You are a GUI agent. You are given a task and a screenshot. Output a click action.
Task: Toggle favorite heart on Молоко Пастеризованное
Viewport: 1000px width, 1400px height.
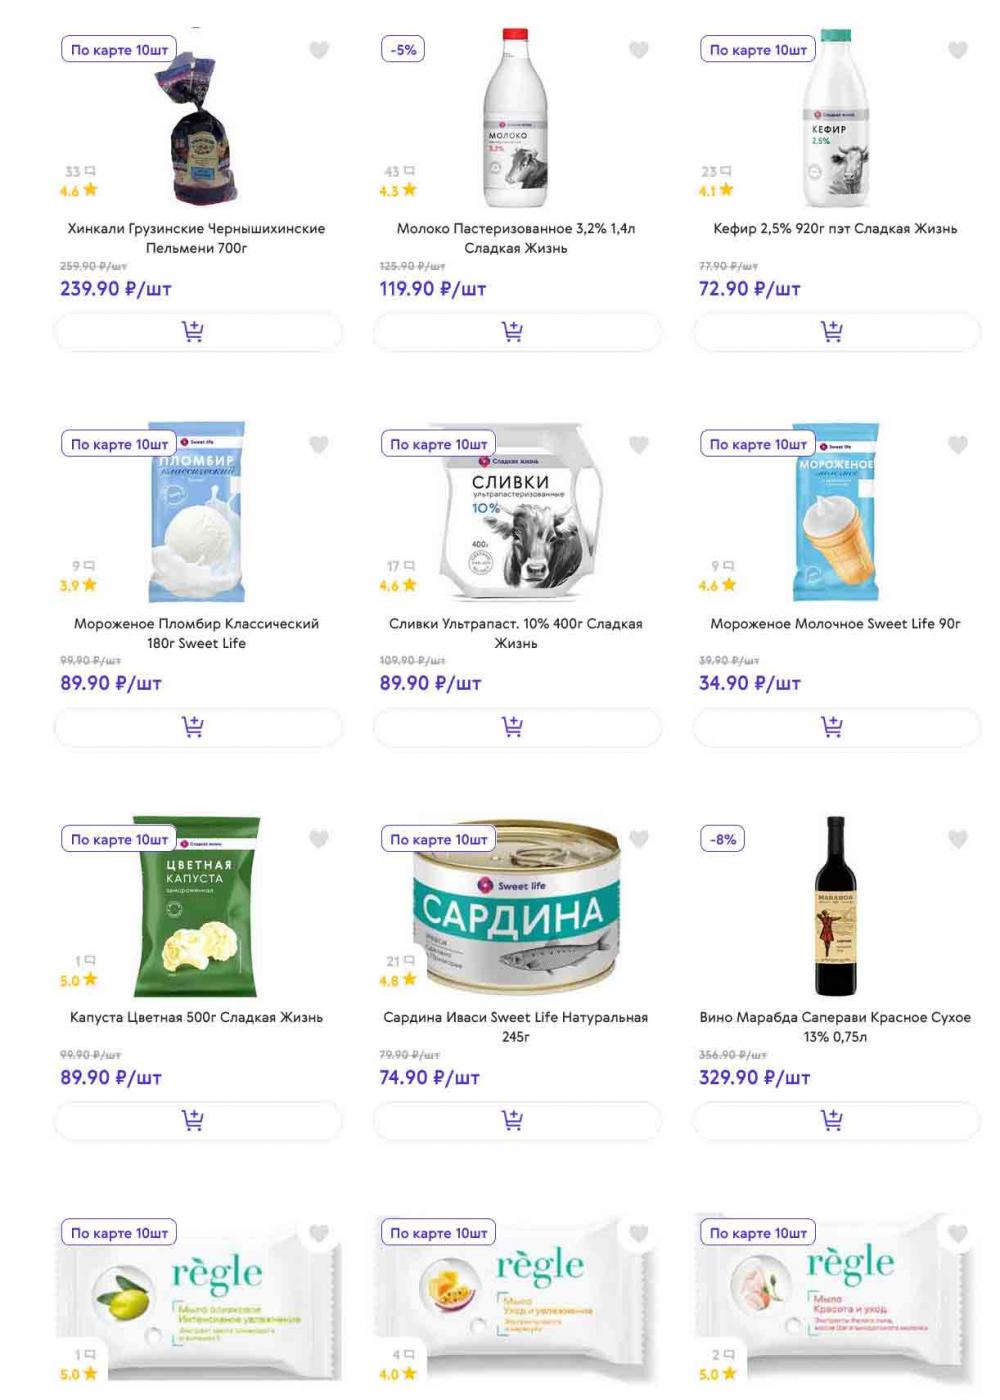click(x=639, y=50)
